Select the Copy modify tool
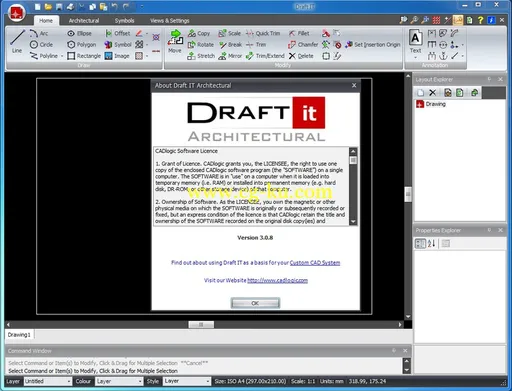 [x=199, y=33]
